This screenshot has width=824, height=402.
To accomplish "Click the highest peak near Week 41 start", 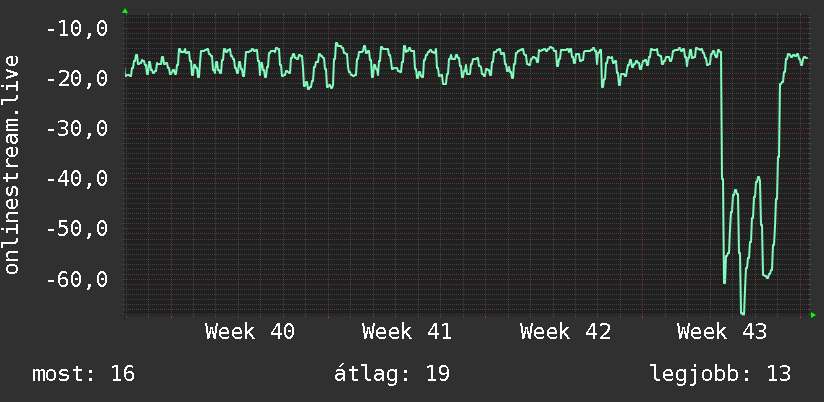I will [337, 45].
